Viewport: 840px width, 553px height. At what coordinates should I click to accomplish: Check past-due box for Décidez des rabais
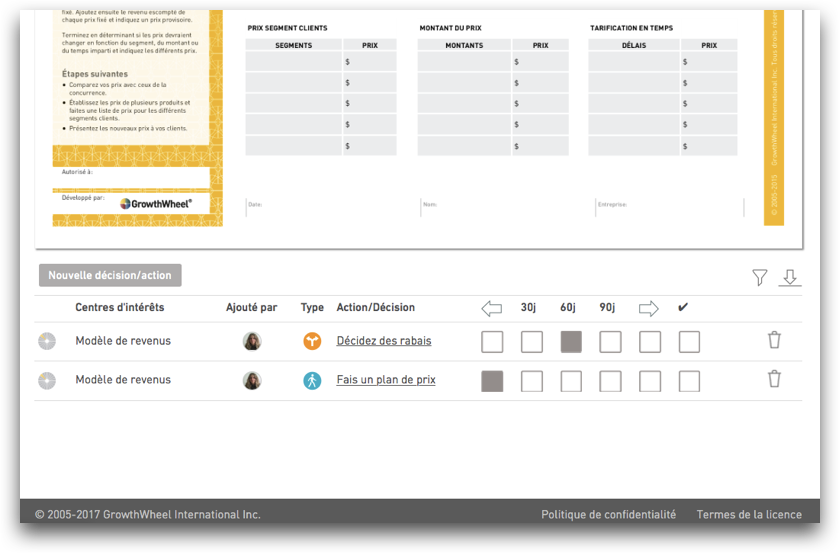tap(492, 342)
